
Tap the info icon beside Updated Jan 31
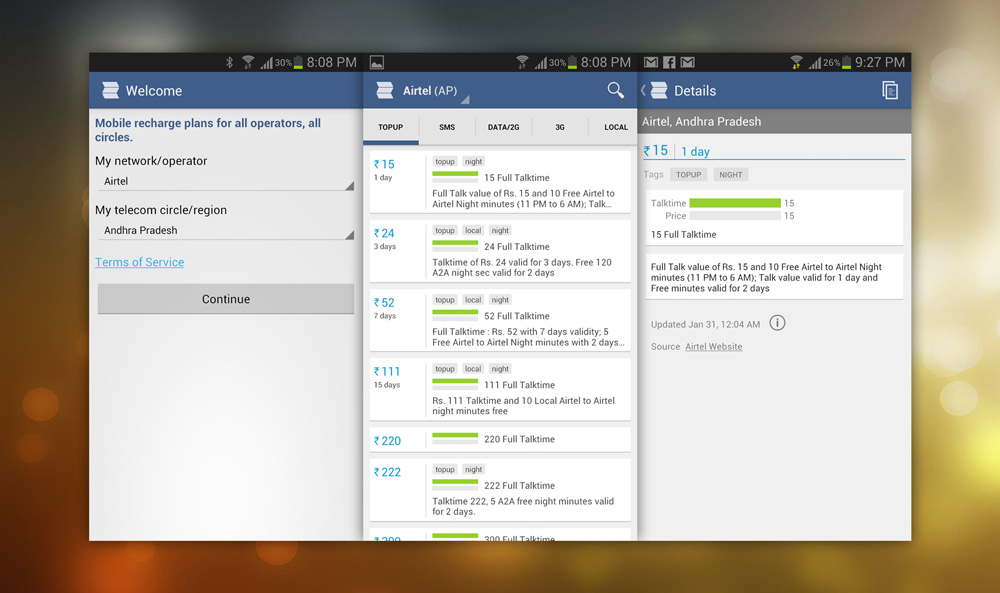pos(777,323)
